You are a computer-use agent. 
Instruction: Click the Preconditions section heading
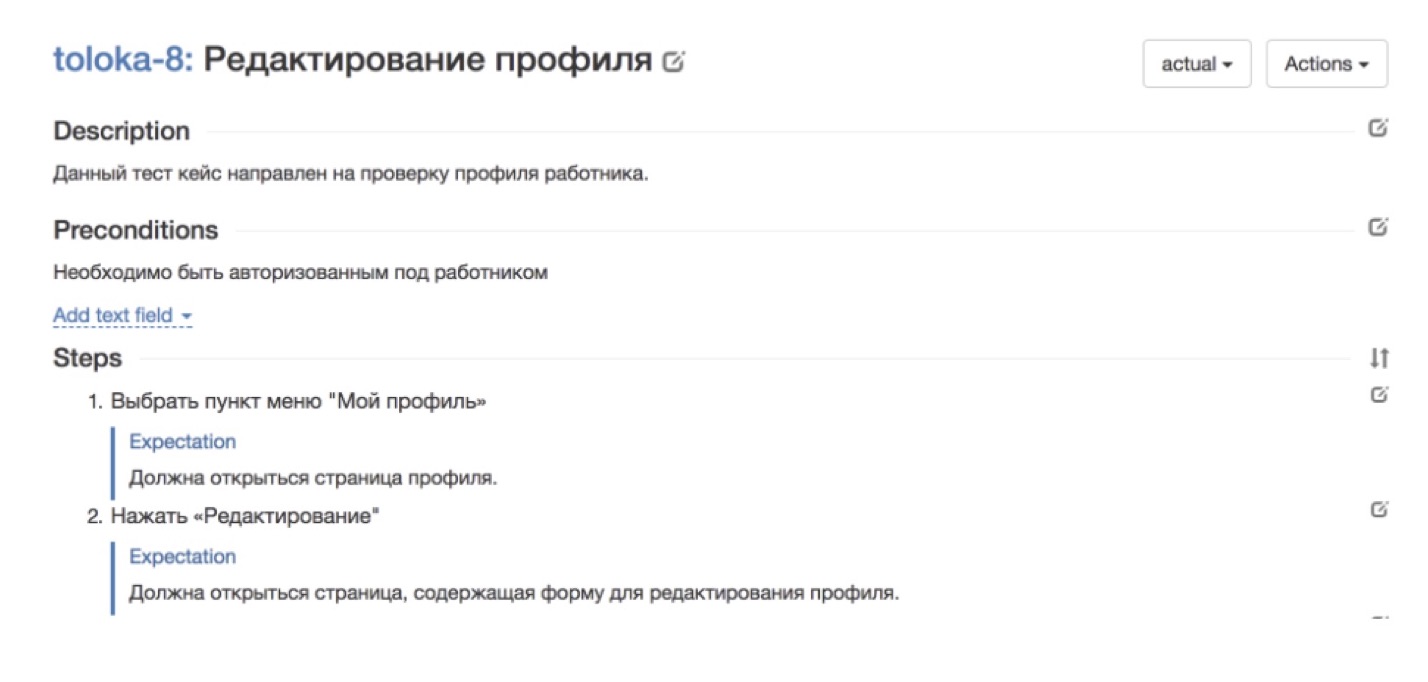(x=137, y=230)
